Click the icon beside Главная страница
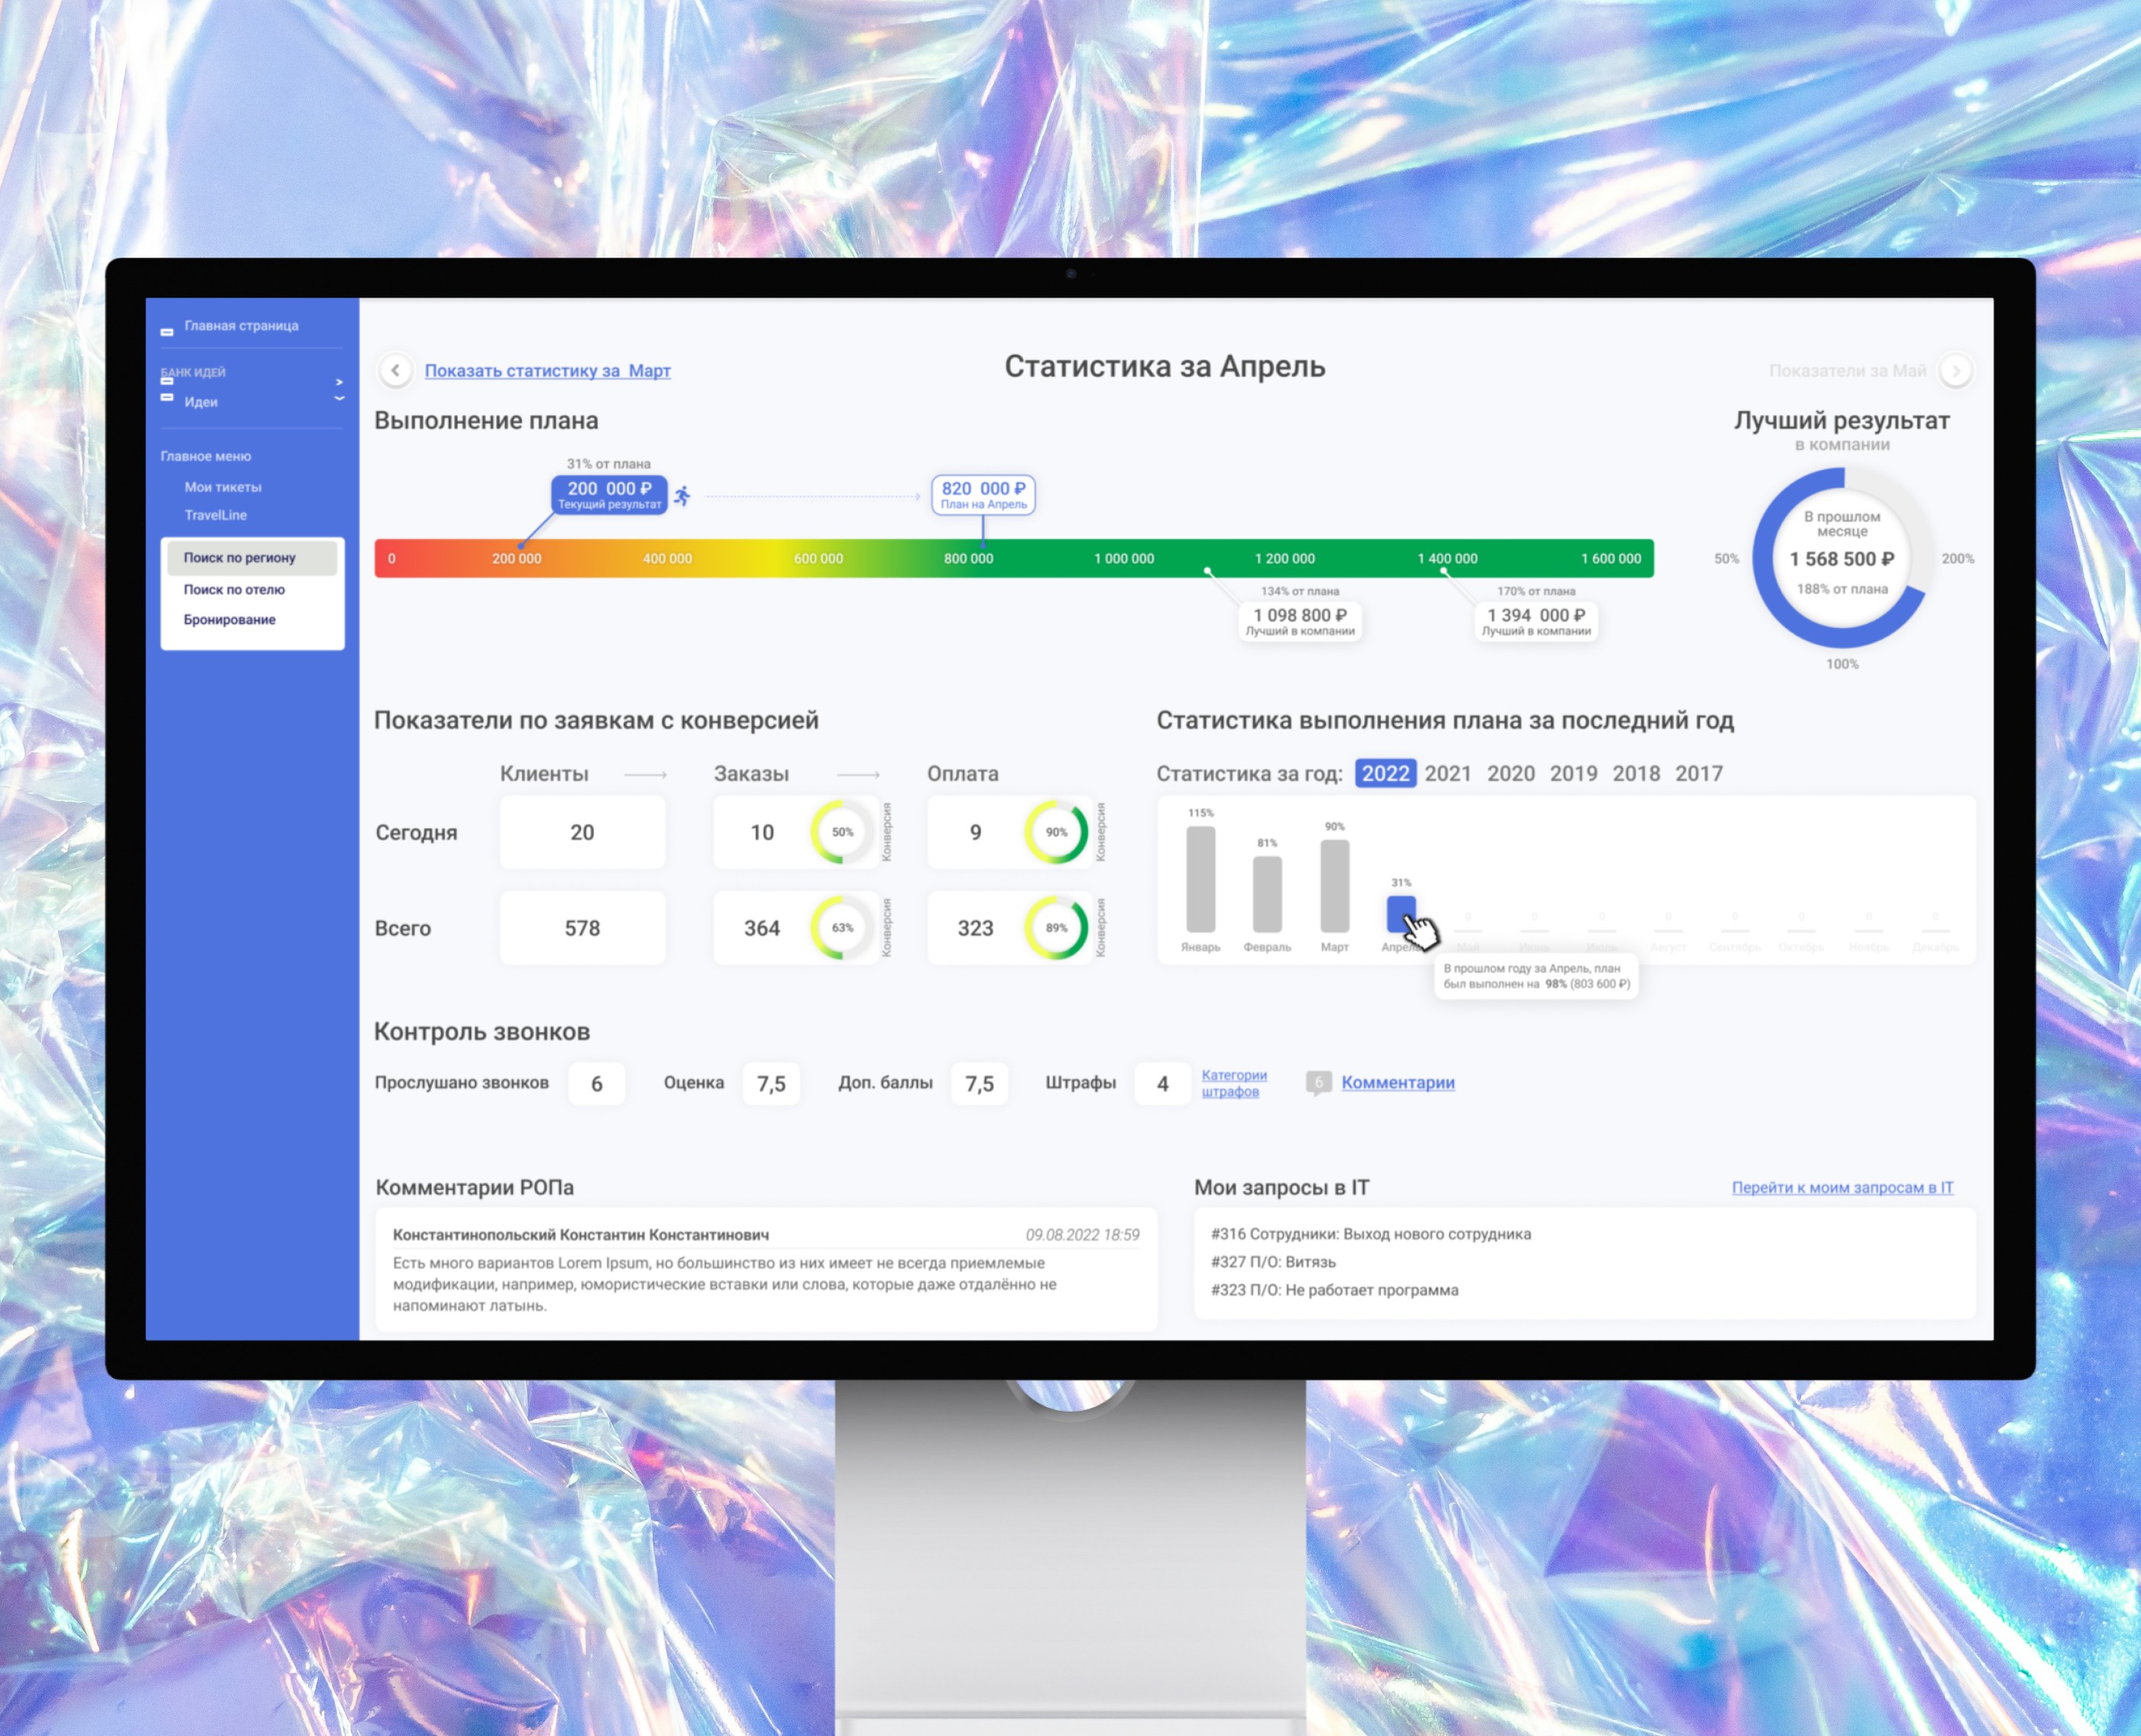2141x1736 pixels. [x=167, y=331]
